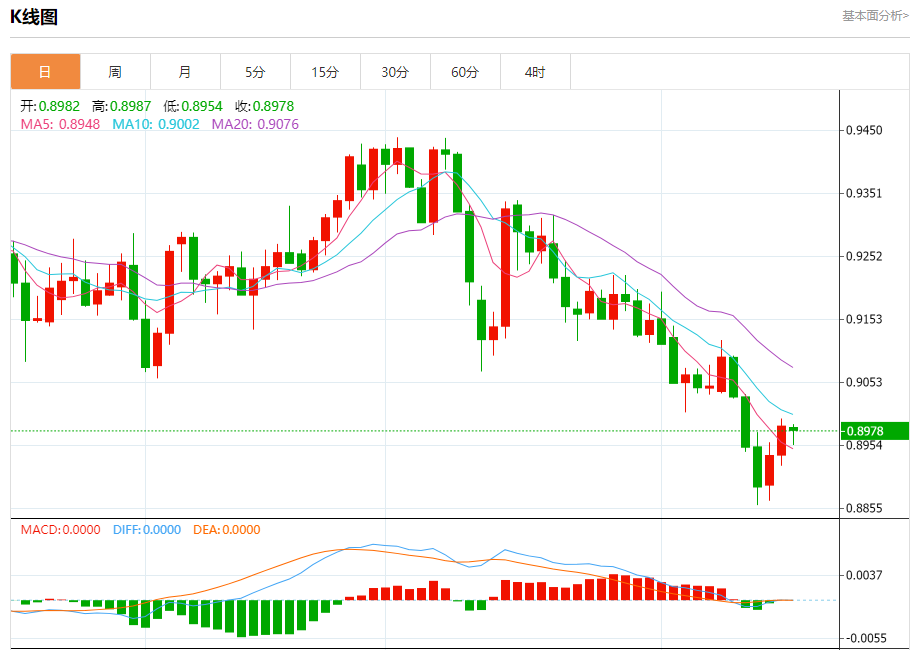Screen dimensions: 921x650
Task: Open the 30分 timeframe tab
Action: point(395,72)
